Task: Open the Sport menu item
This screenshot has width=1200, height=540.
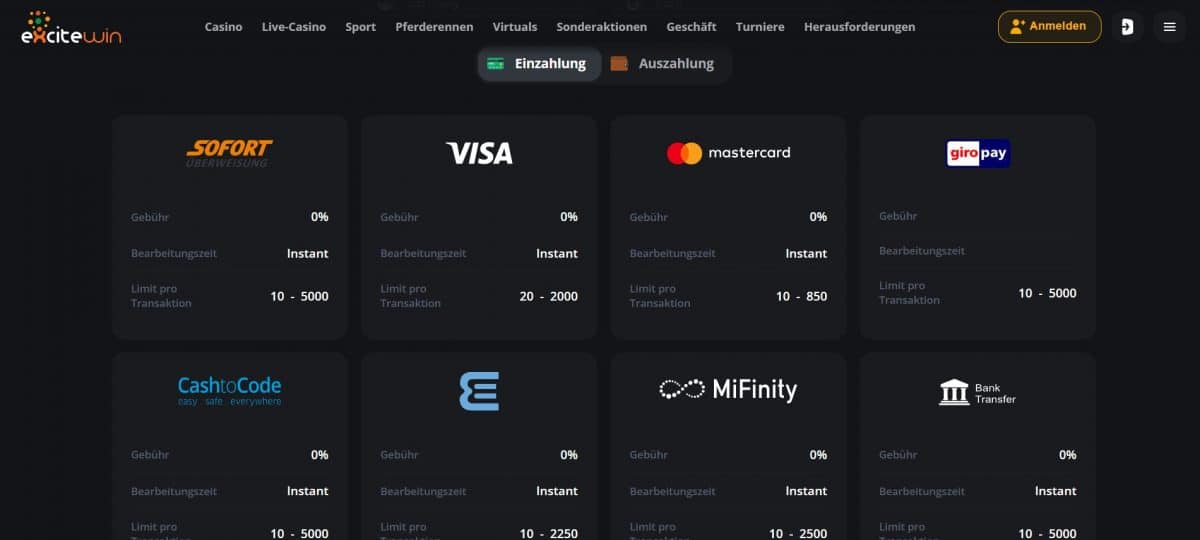Action: 361,27
